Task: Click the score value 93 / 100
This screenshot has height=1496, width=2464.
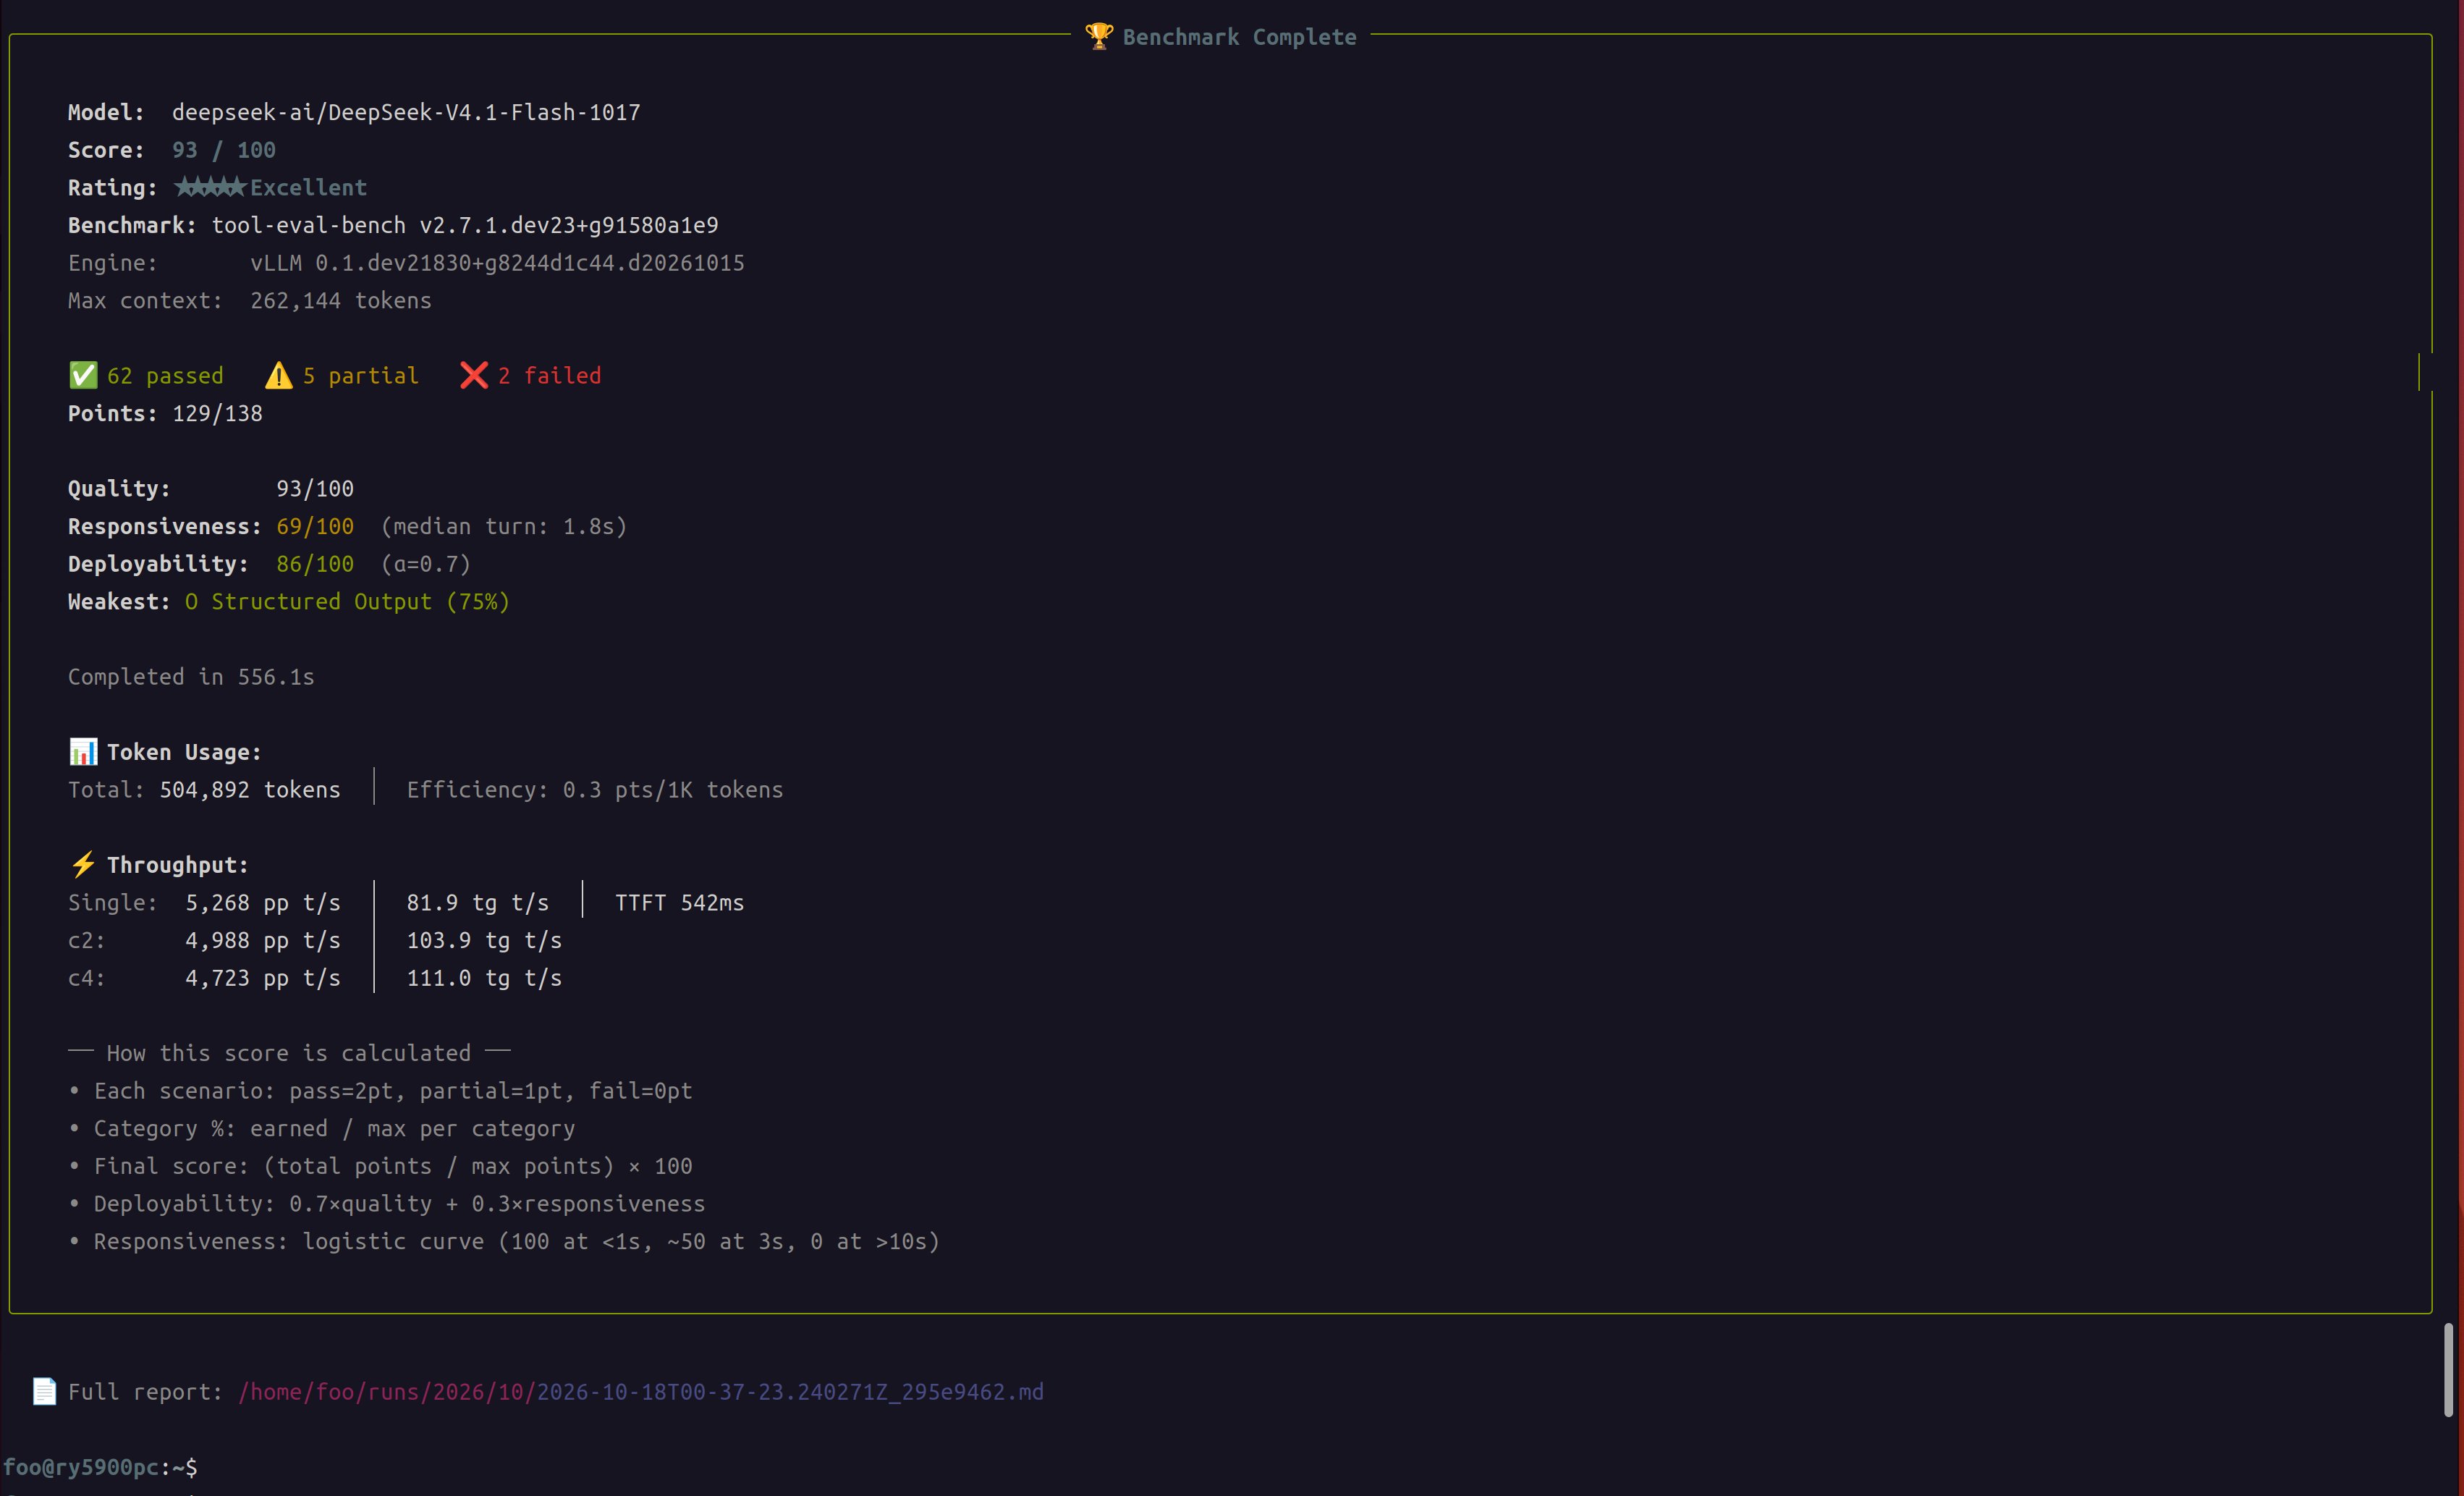Action: (x=224, y=150)
